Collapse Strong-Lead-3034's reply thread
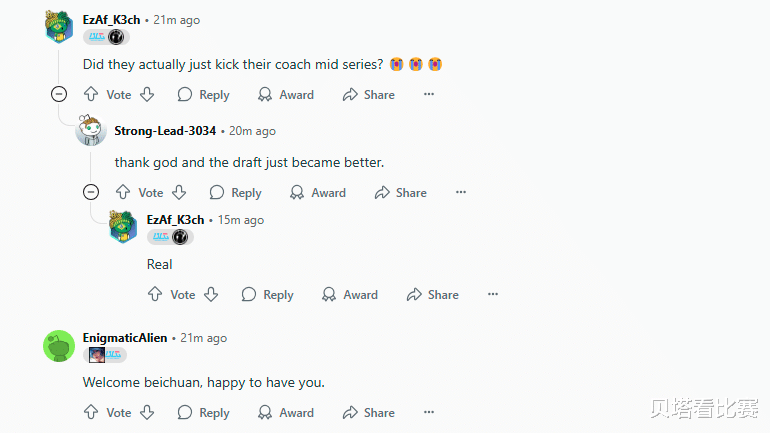This screenshot has width=770, height=433. [91, 193]
